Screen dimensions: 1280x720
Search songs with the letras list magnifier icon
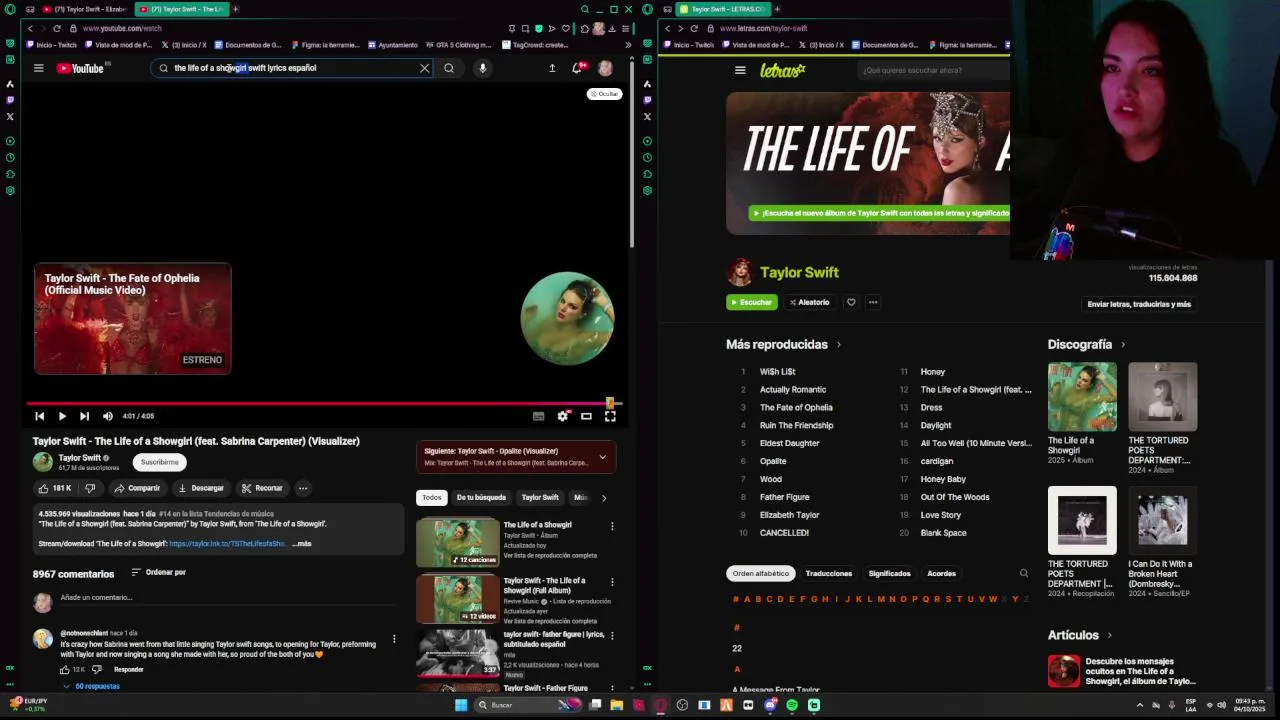[1023, 574]
